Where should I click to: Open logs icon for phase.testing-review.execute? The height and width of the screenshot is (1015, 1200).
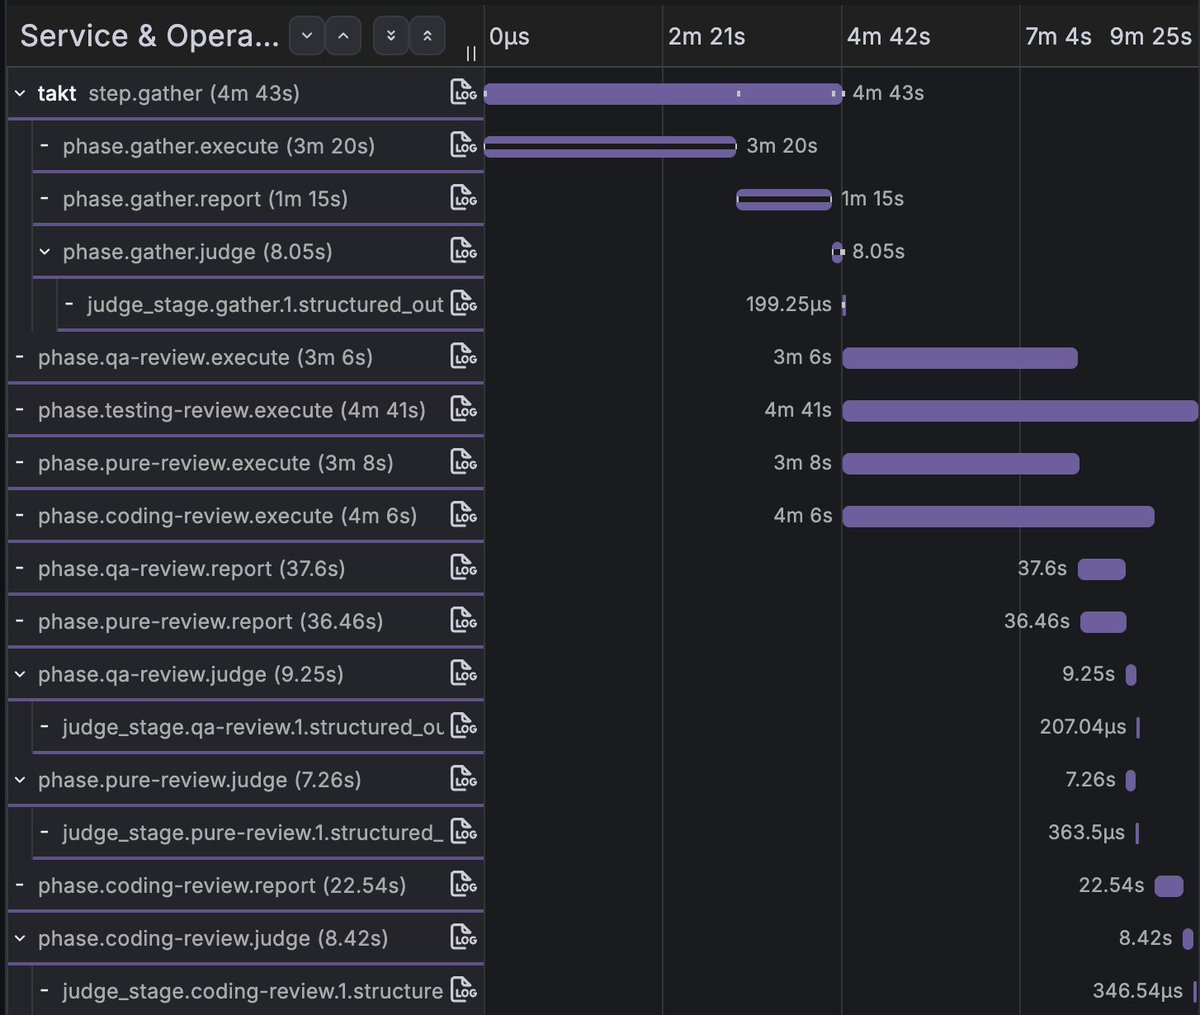point(463,409)
